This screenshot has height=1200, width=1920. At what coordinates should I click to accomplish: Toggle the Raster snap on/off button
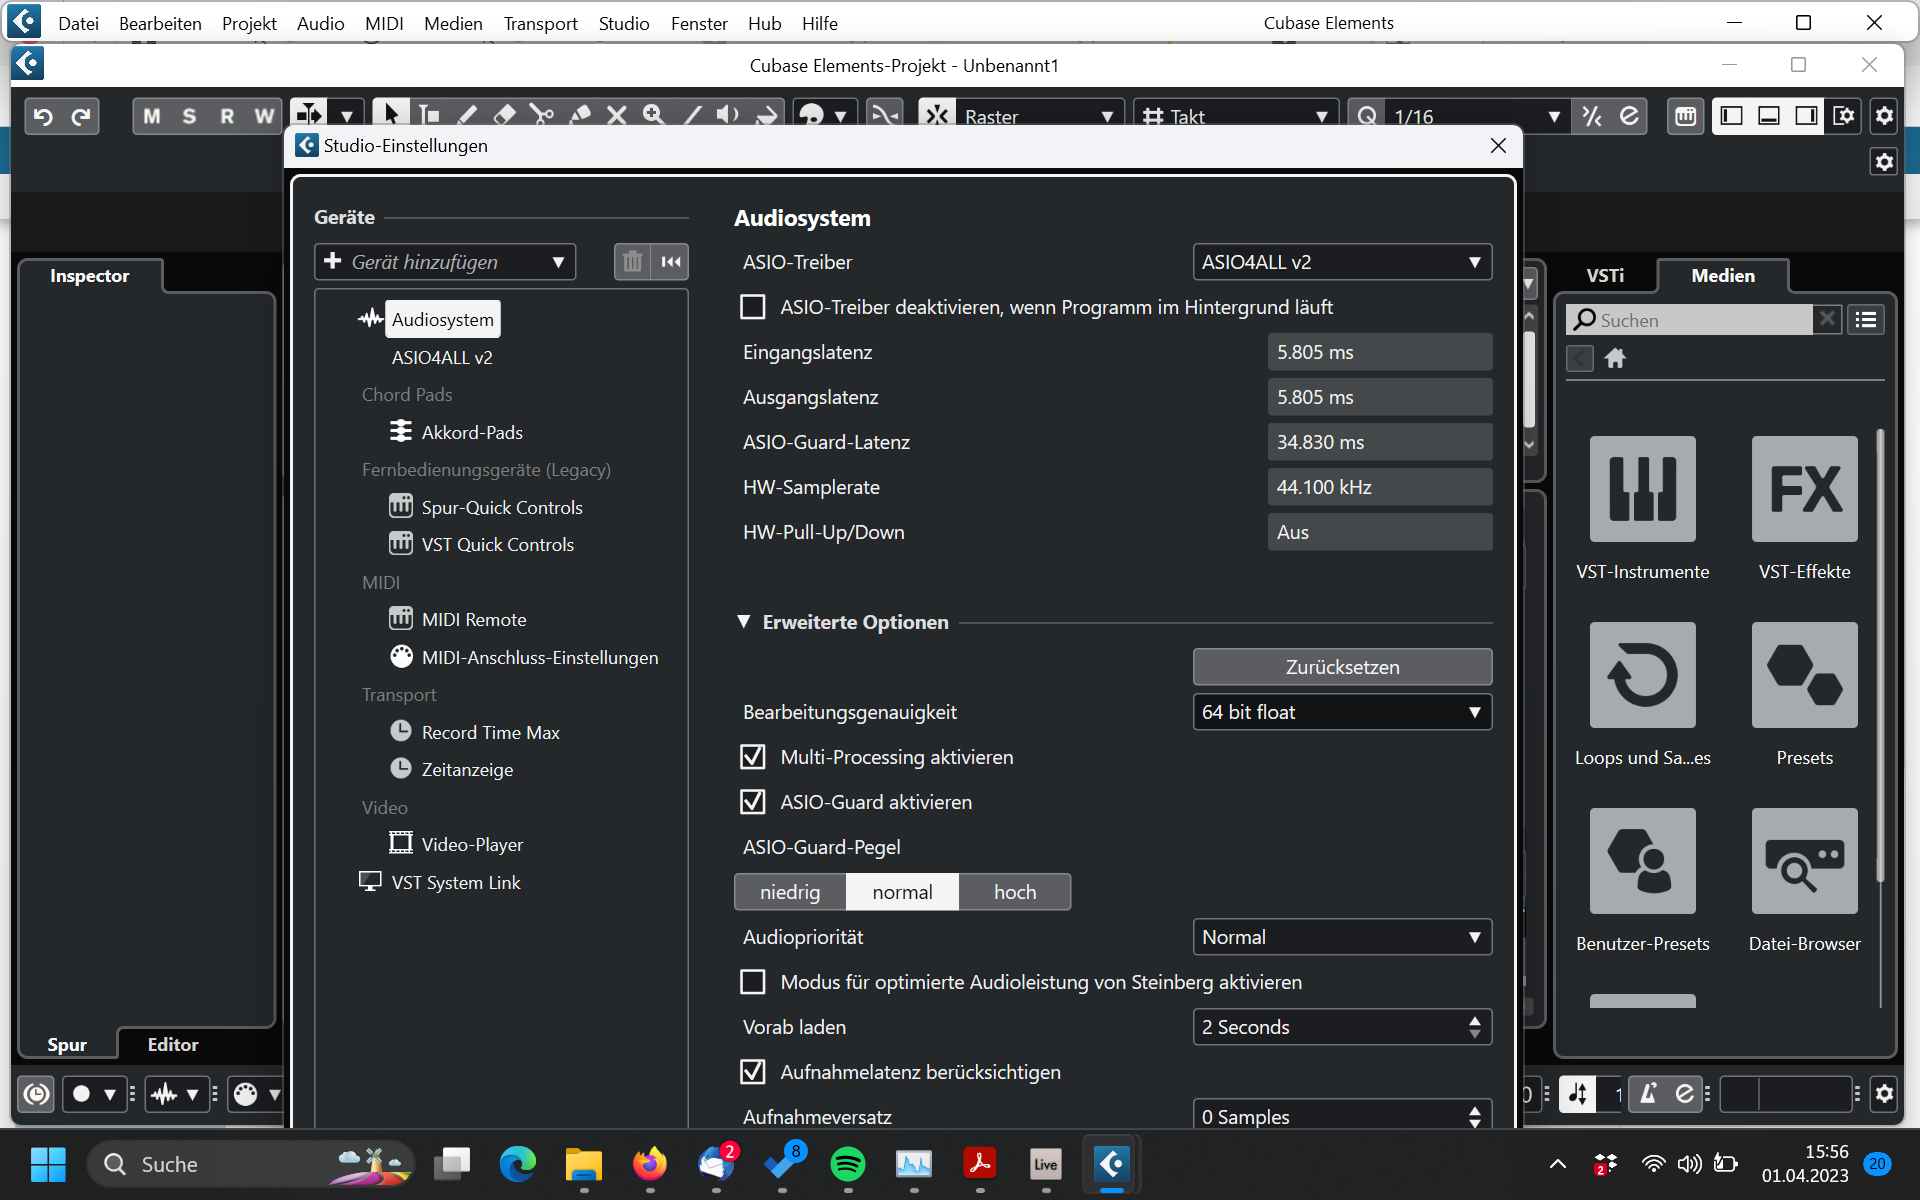[x=937, y=116]
